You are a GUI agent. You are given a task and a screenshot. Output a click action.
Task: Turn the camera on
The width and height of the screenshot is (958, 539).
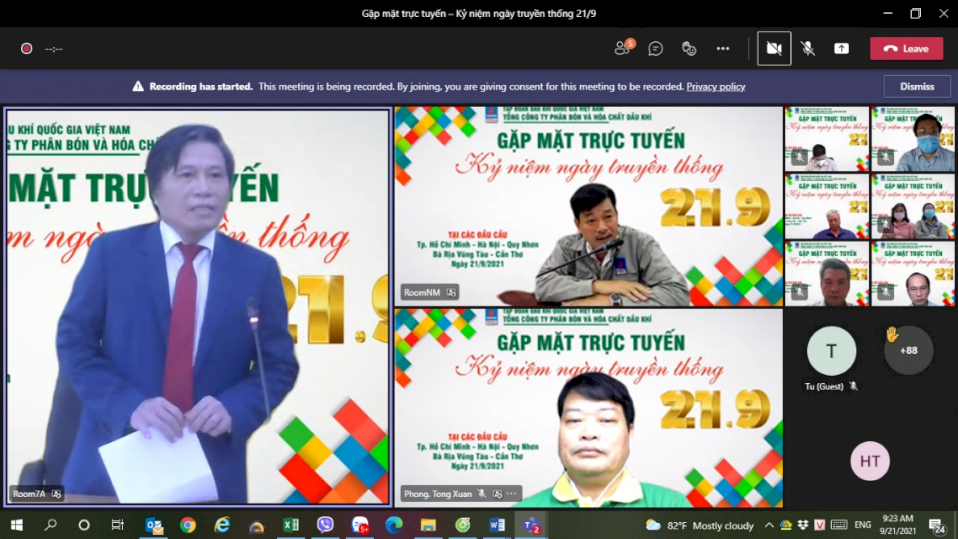[773, 48]
